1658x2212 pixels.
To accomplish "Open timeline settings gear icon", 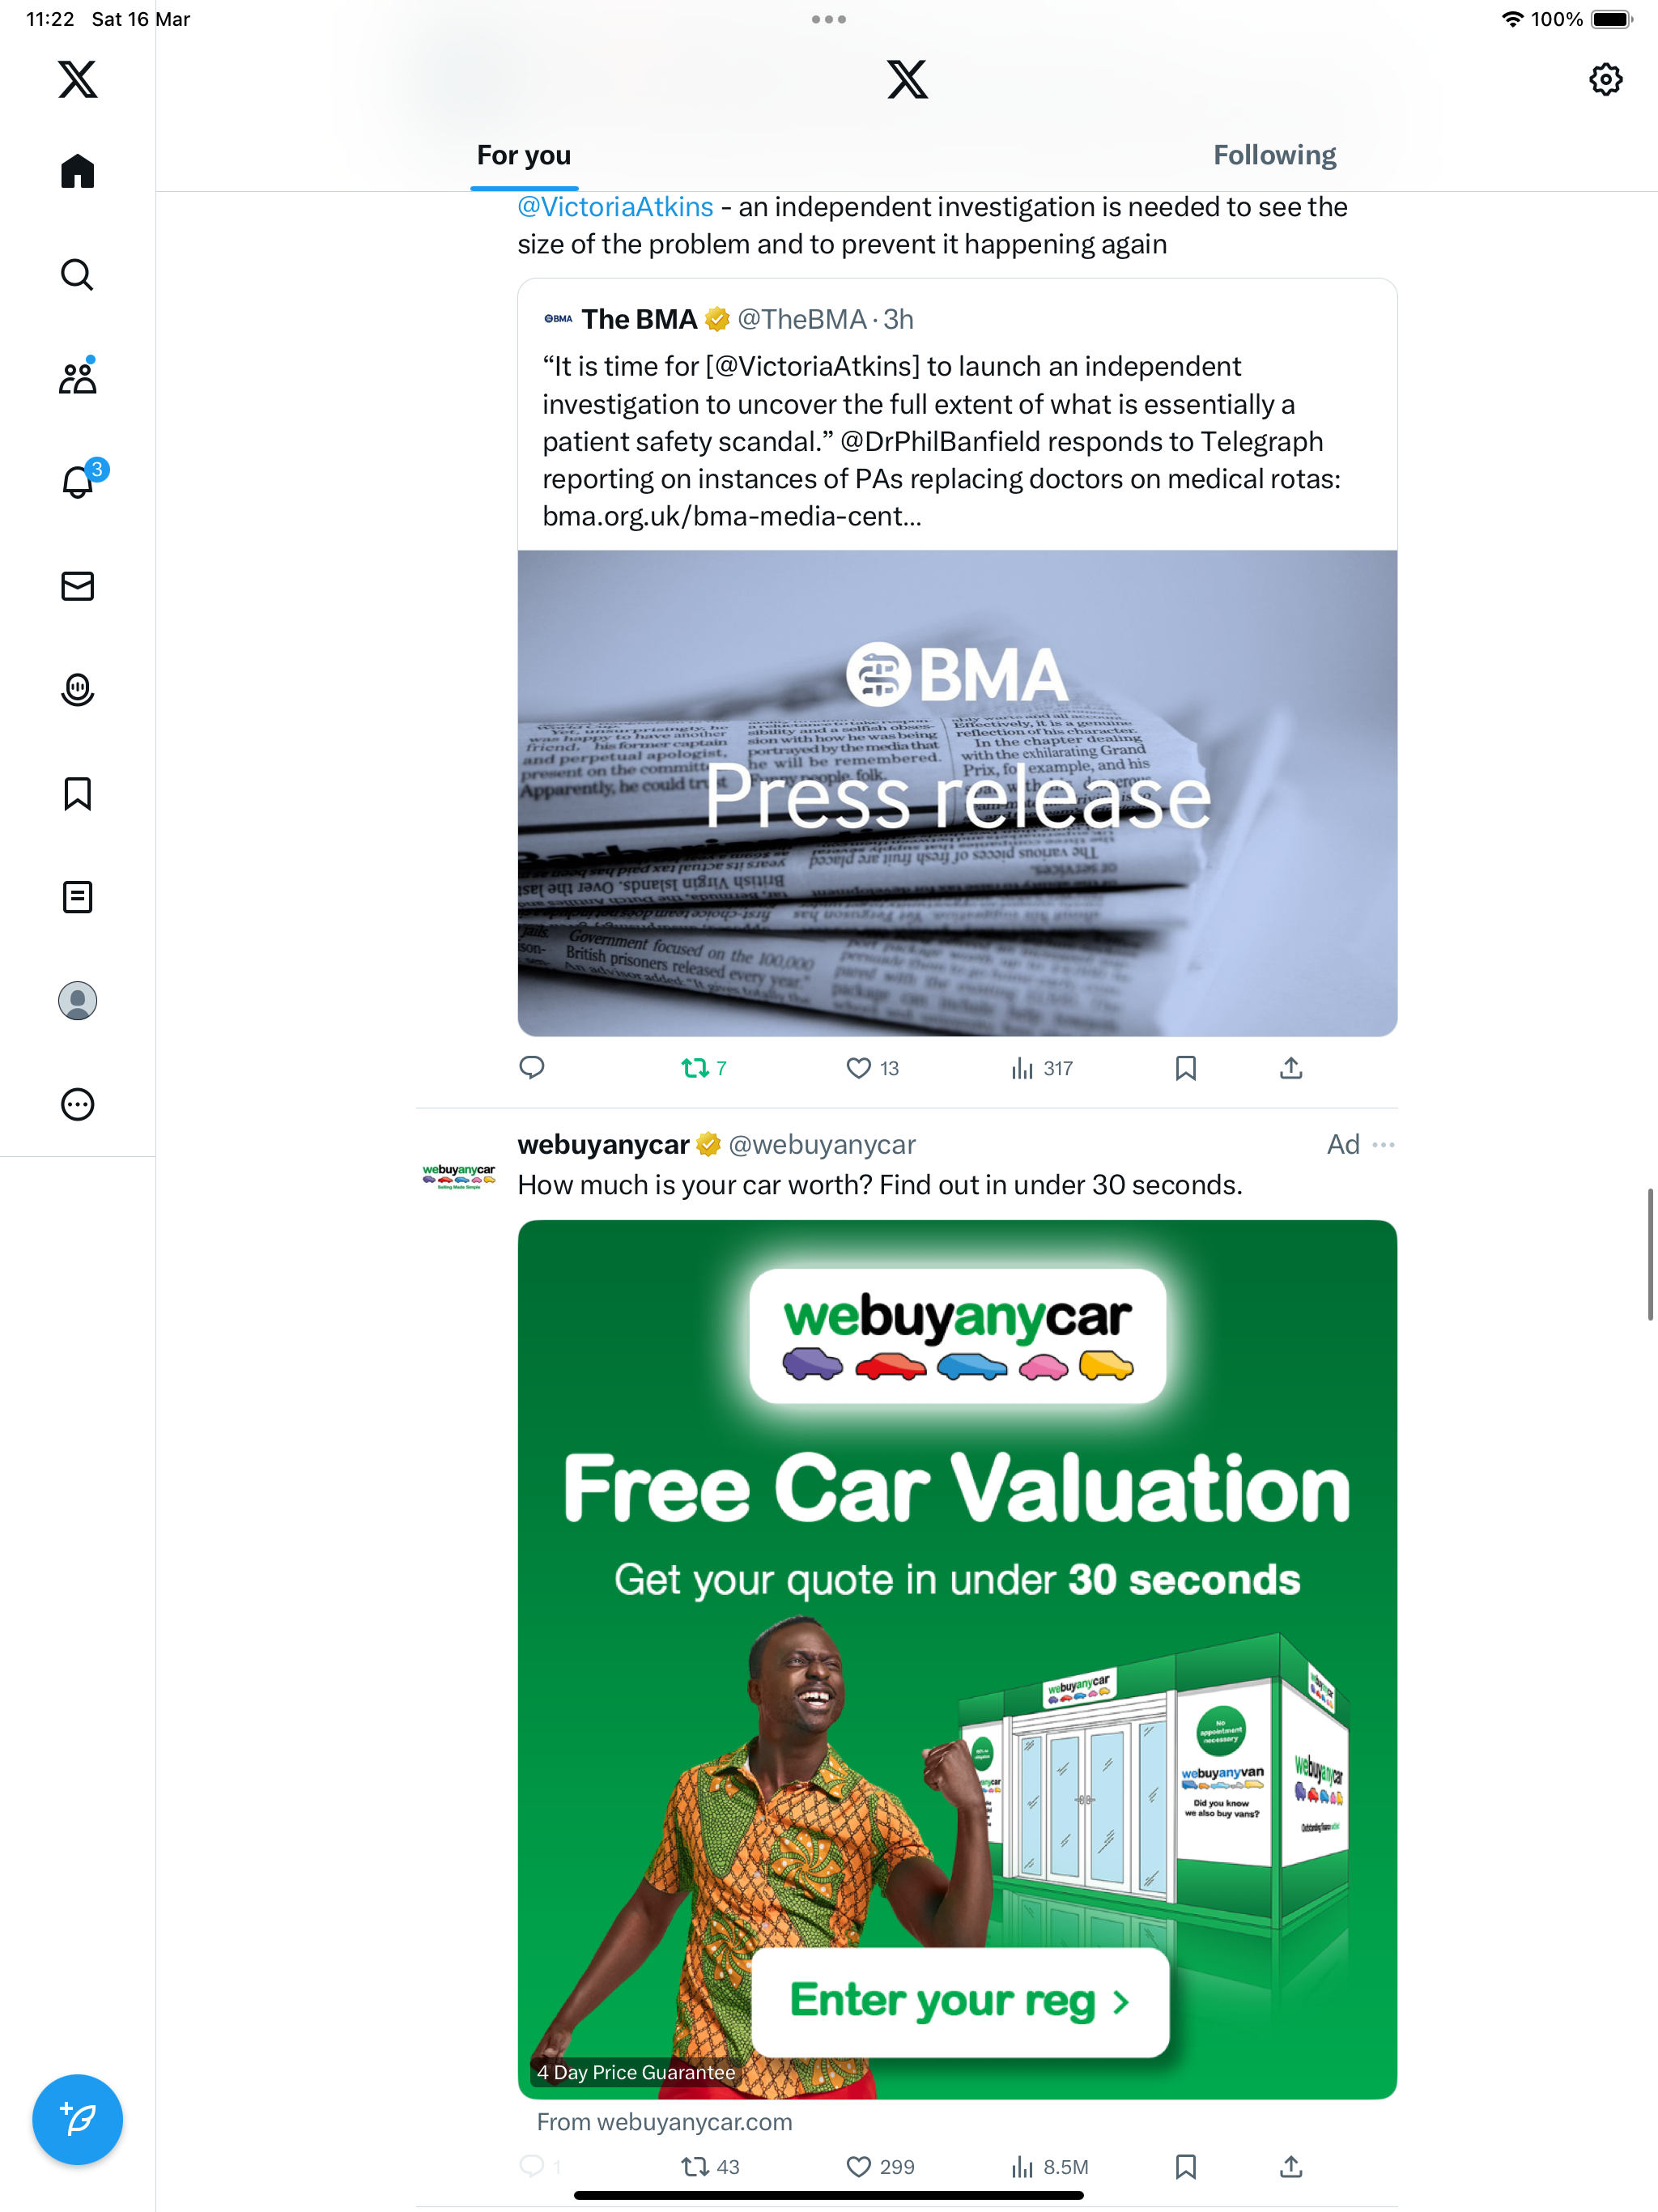I will point(1605,79).
